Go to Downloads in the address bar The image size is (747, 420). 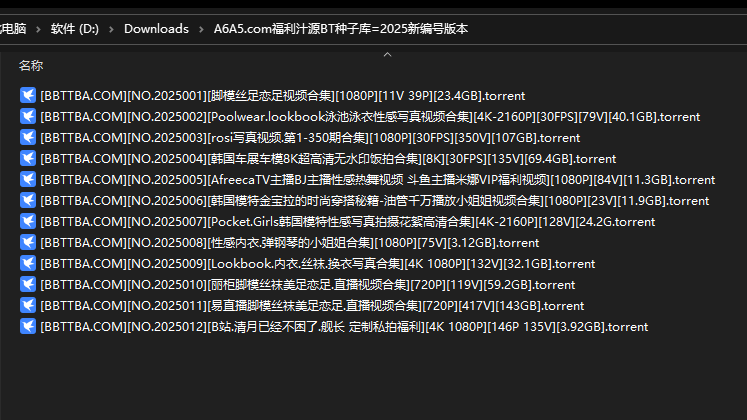point(156,29)
